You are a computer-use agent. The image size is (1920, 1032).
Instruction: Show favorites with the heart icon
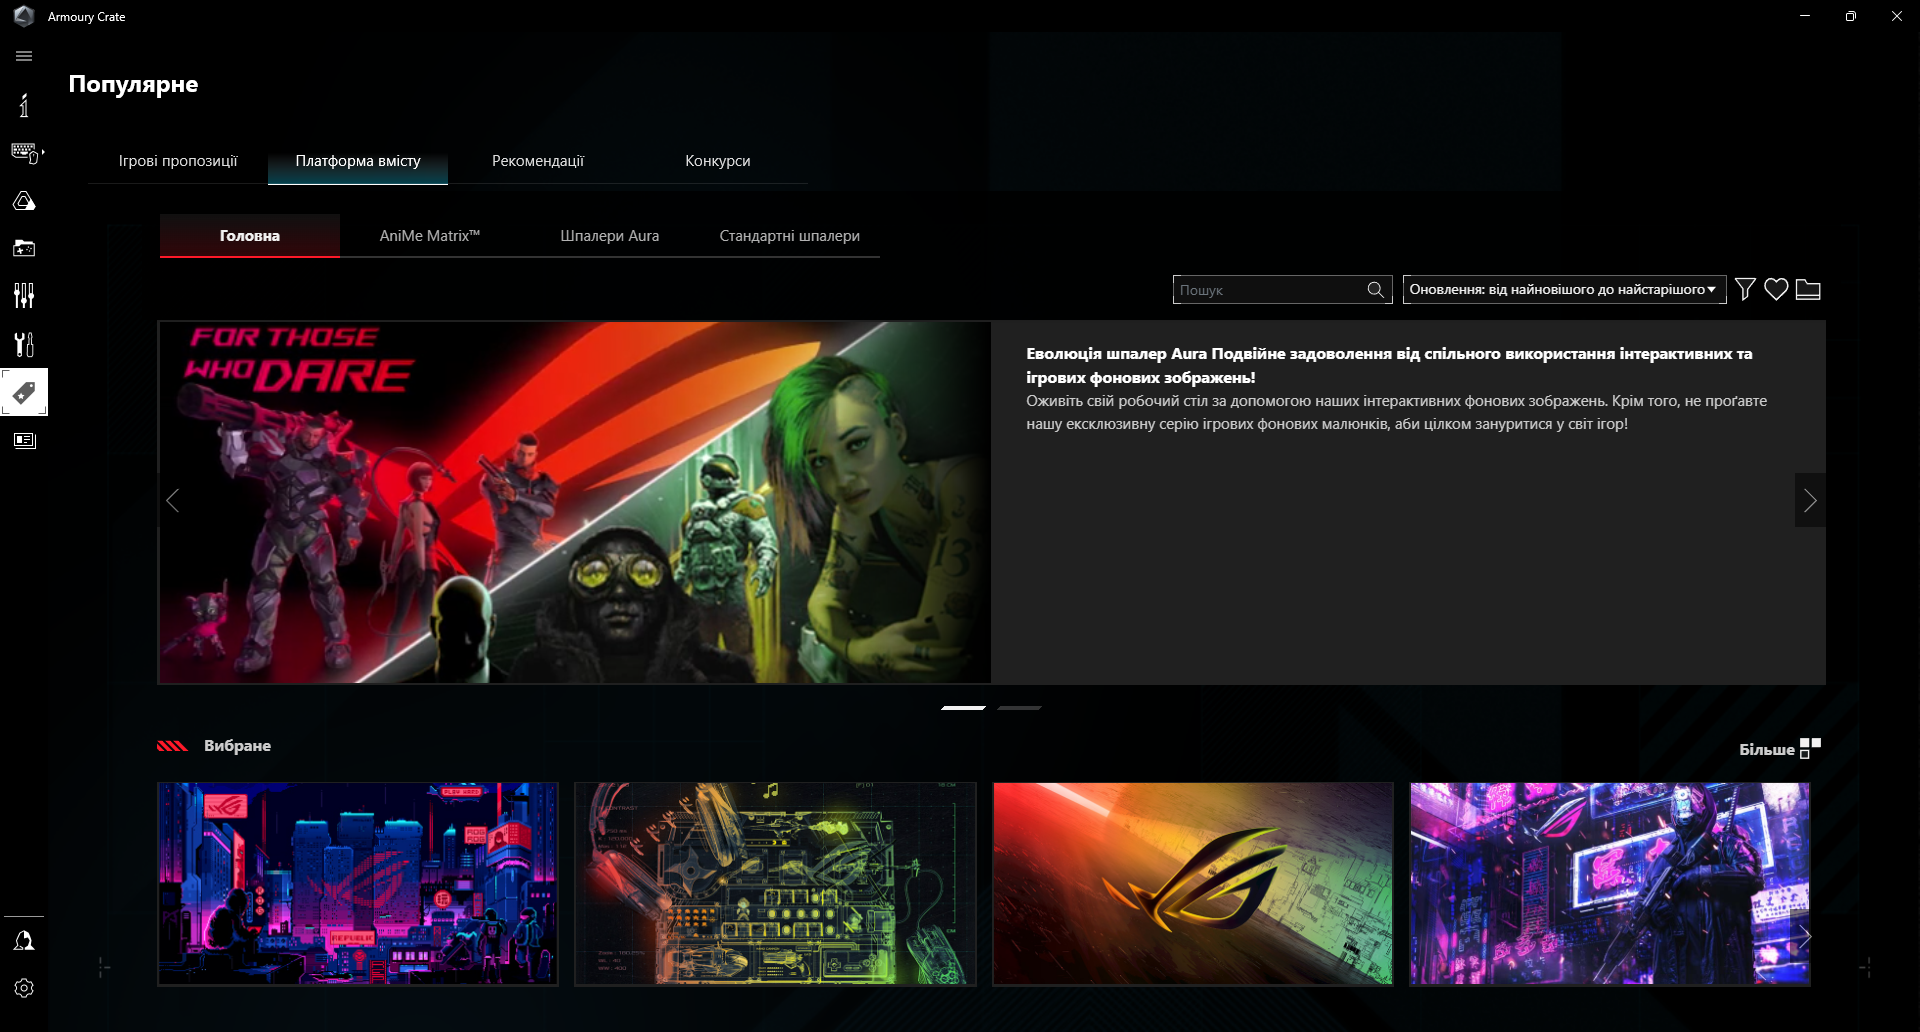1776,289
